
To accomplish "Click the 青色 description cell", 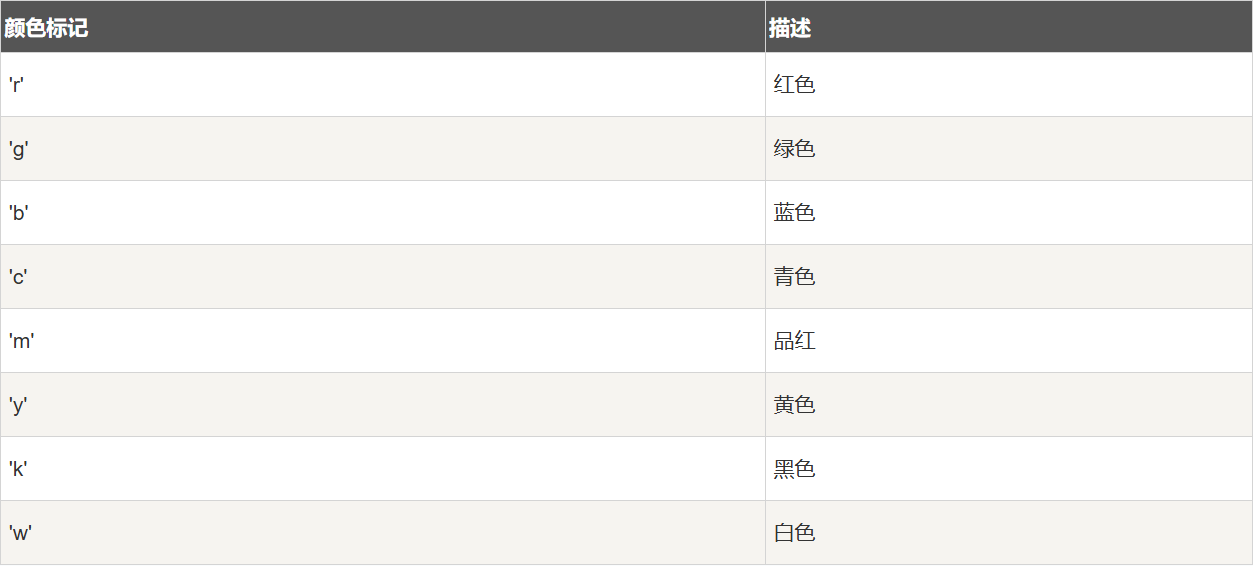I will pyautogui.click(x=795, y=277).
